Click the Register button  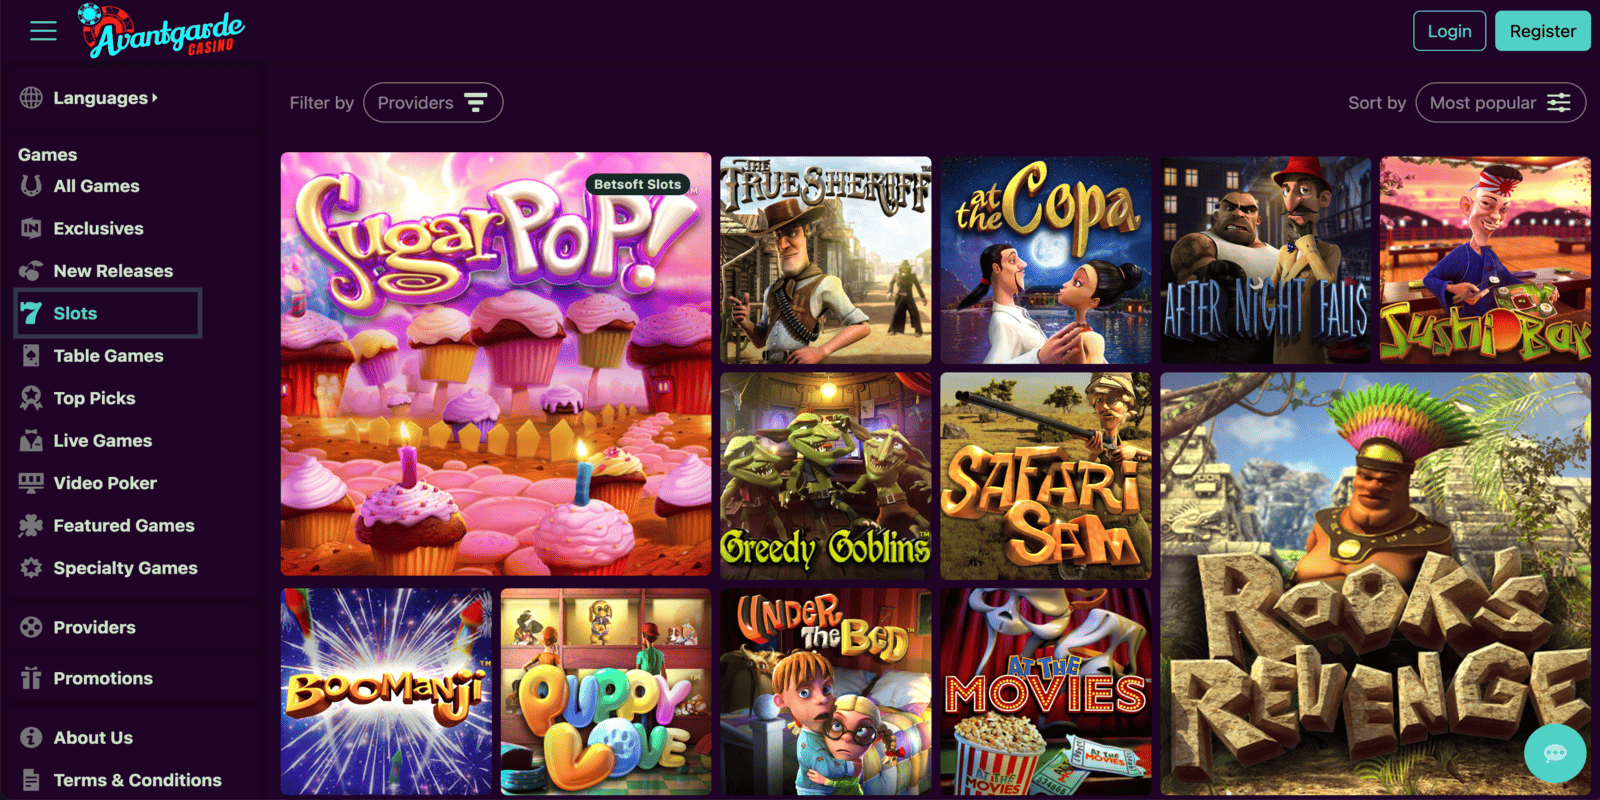coord(1543,31)
